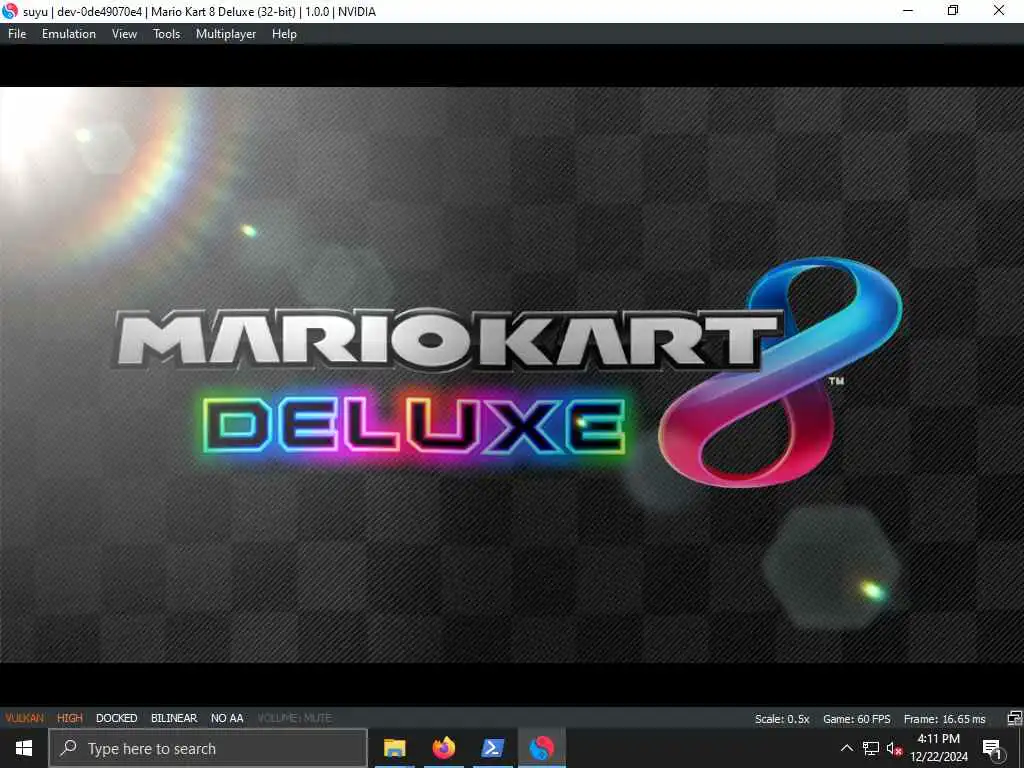Toggle the VULKAN graphics API button
The image size is (1024, 768).
[25, 718]
